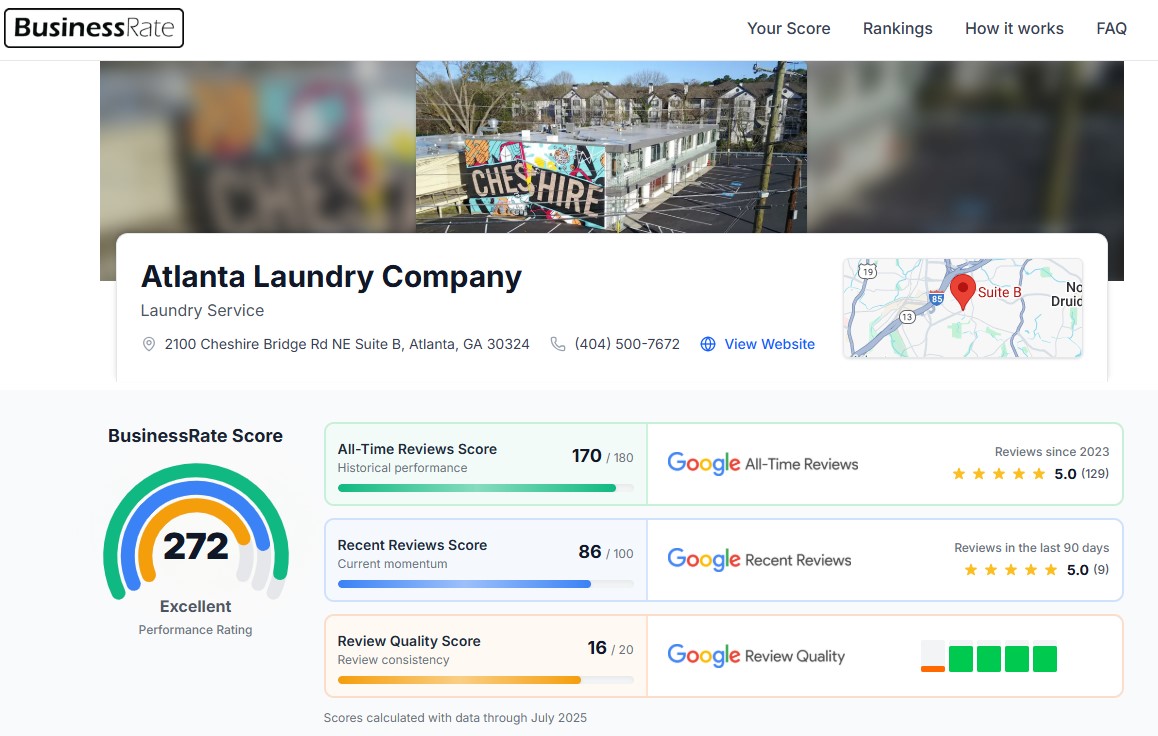The width and height of the screenshot is (1158, 736).
Task: Click Google logo in All-Time Reviews row
Action: point(704,463)
